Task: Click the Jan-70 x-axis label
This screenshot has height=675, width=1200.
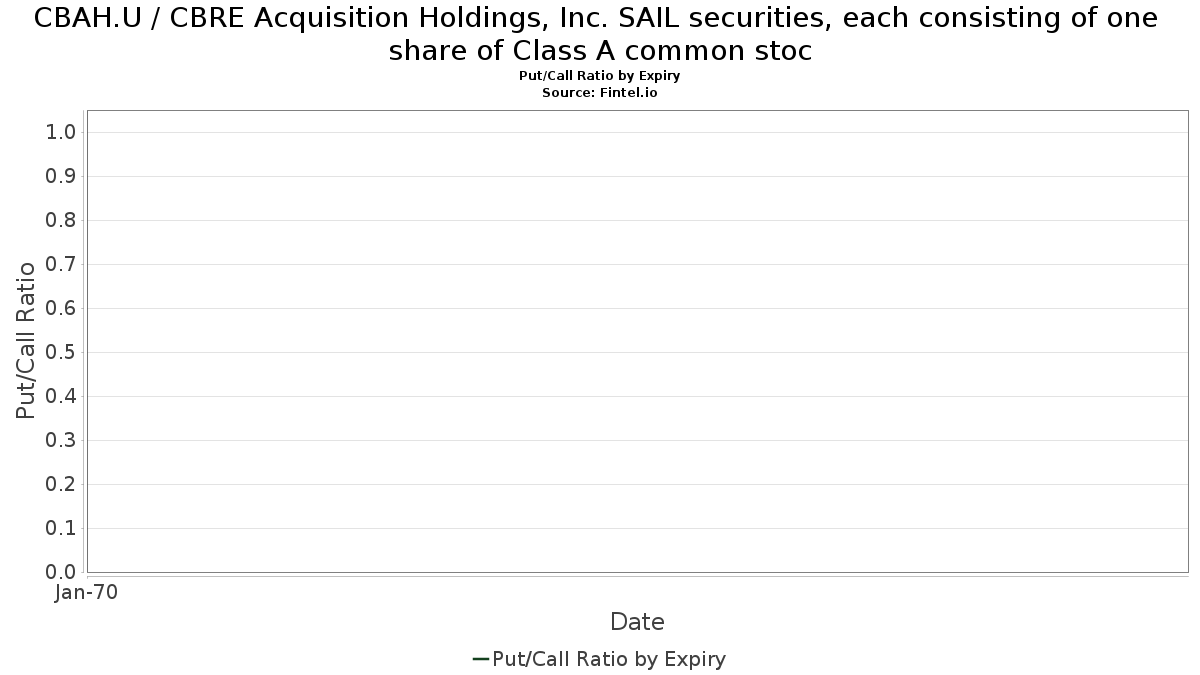Action: click(86, 592)
